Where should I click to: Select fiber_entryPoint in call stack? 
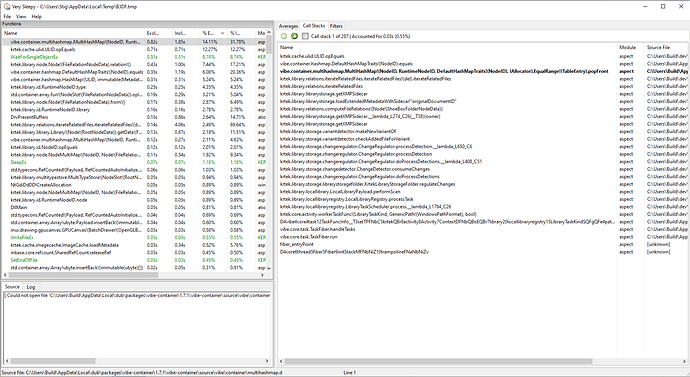[483, 244]
